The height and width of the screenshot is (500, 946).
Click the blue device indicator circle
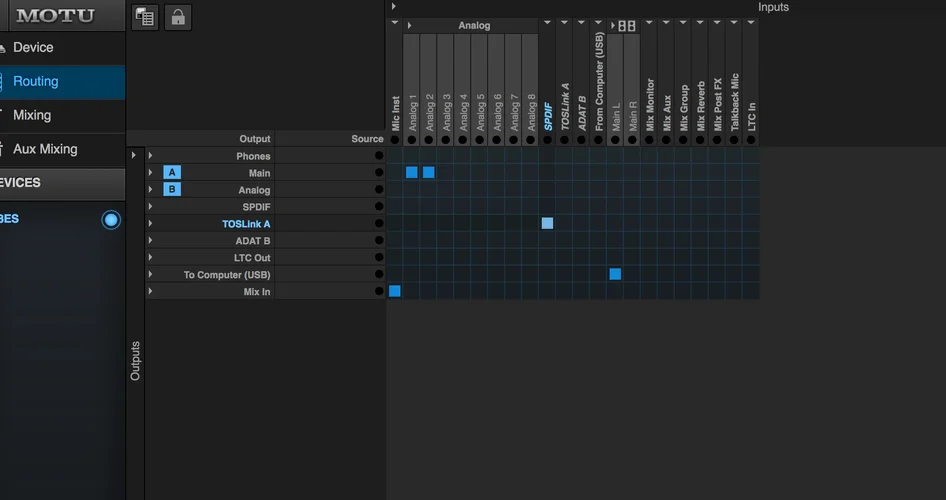pyautogui.click(x=111, y=219)
